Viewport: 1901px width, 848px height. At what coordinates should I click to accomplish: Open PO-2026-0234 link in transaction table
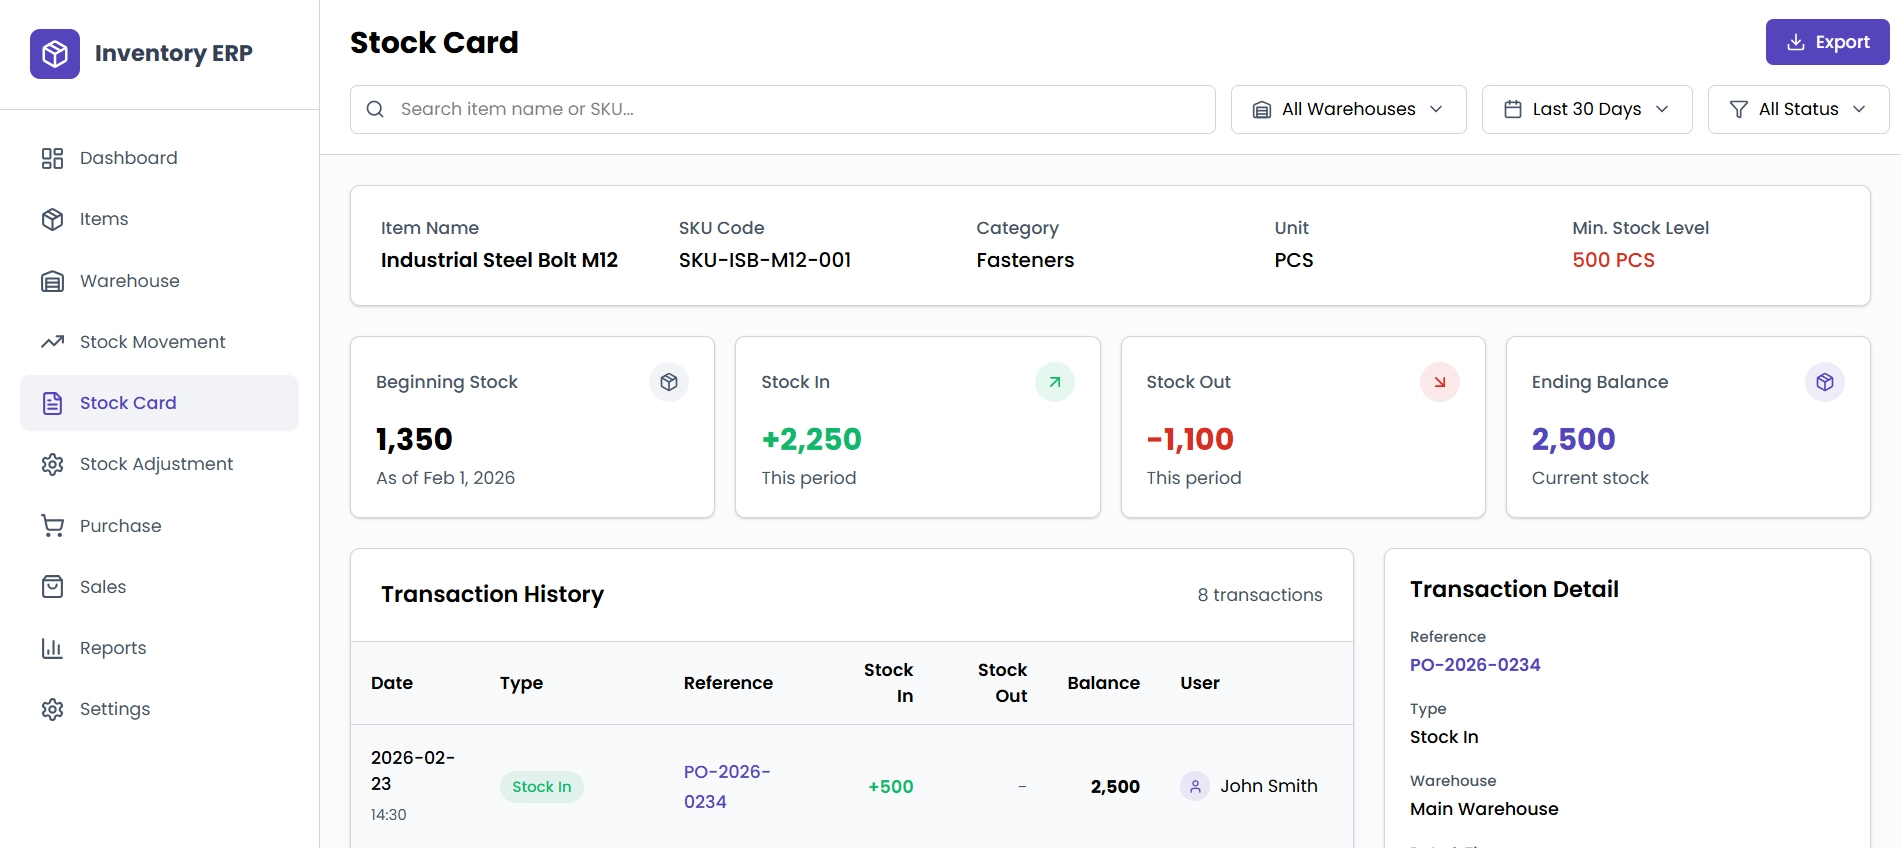(x=726, y=786)
